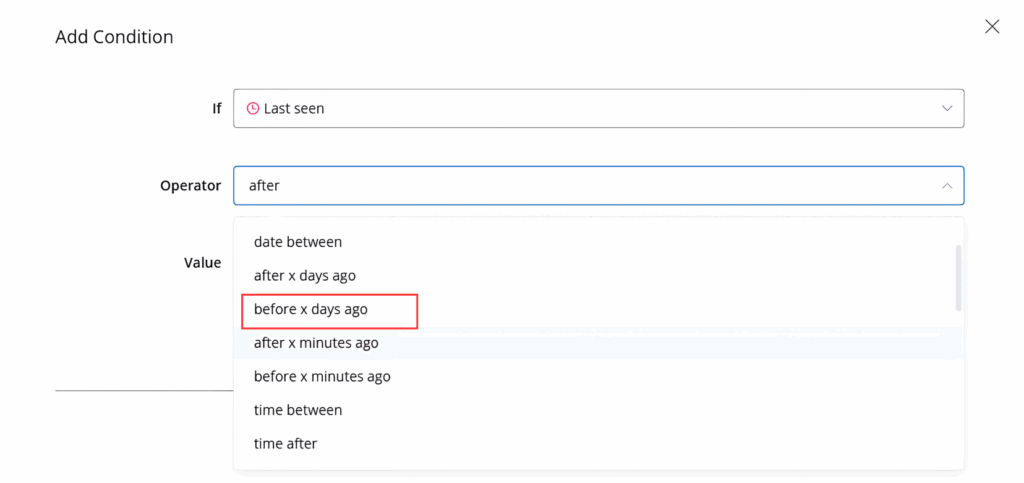
Task: Pick the 'time after' operator option
Action: pyautogui.click(x=285, y=443)
